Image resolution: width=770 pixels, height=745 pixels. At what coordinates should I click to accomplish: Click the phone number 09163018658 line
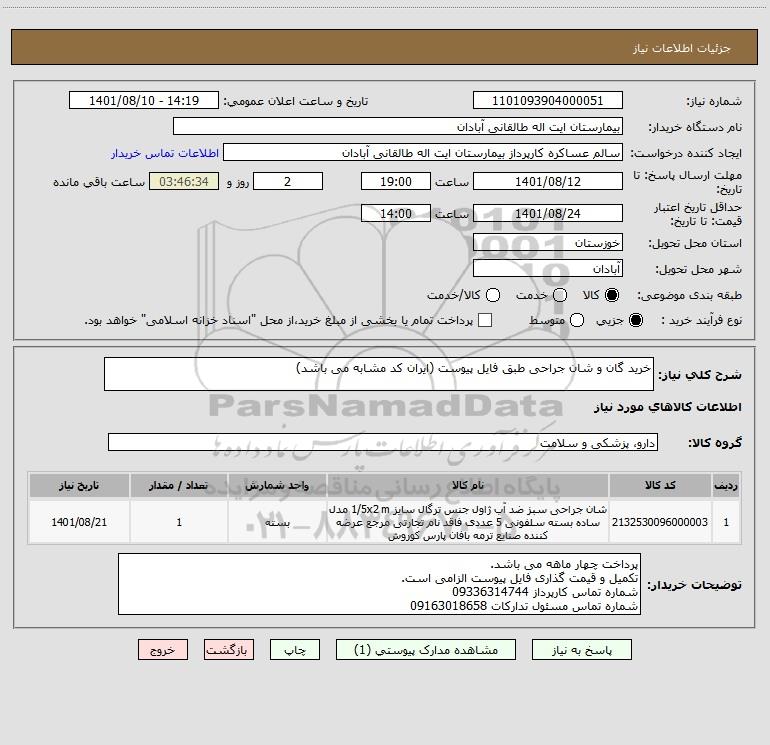point(524,606)
